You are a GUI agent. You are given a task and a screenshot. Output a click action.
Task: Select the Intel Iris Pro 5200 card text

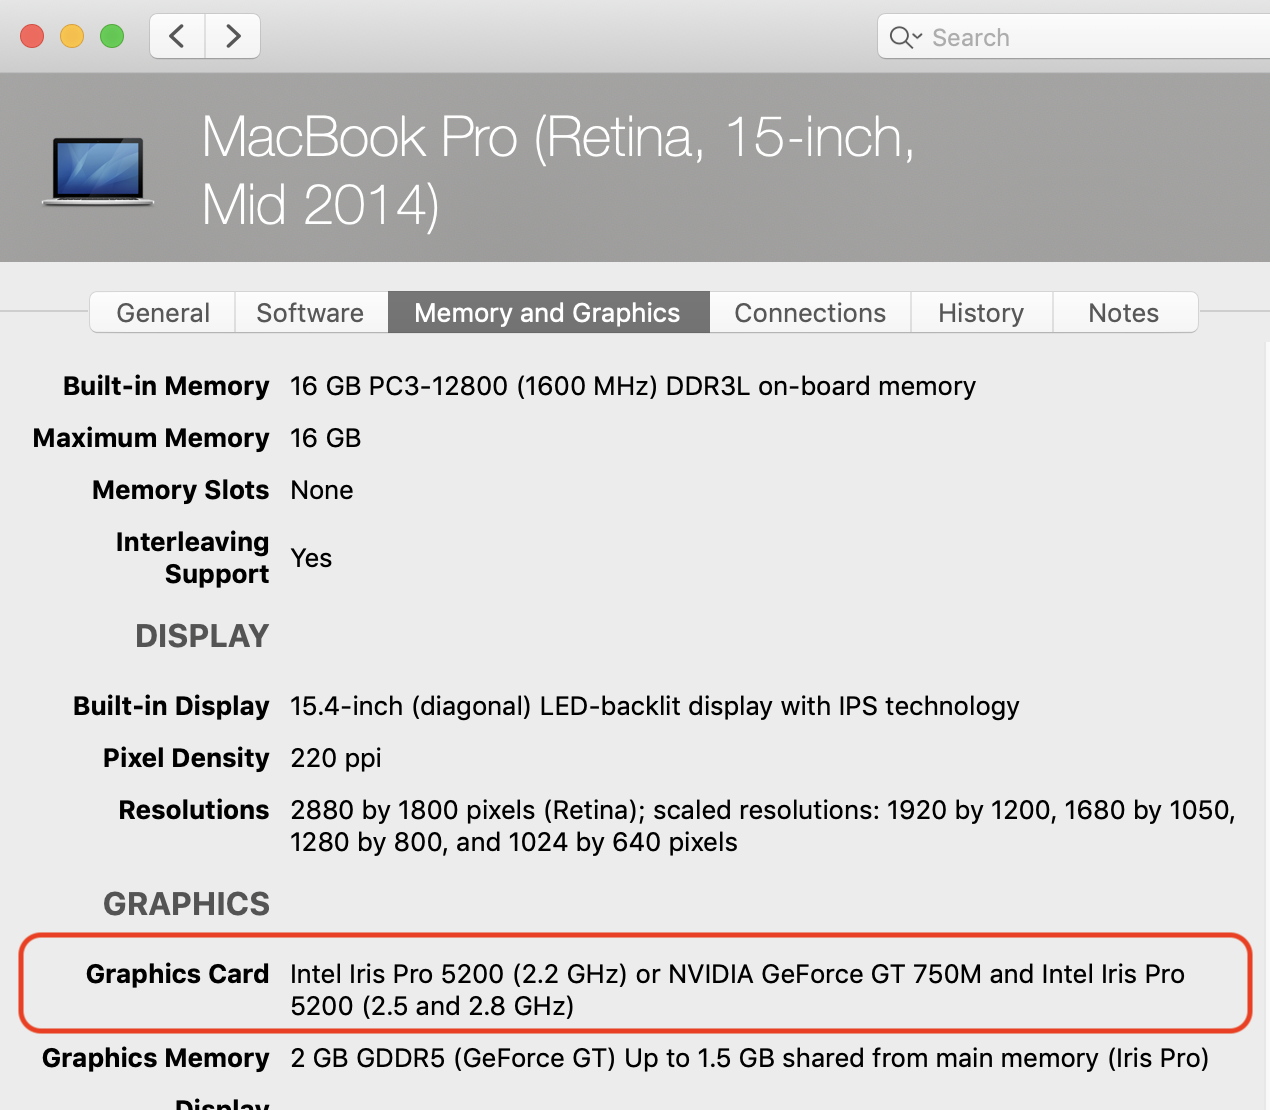click(738, 990)
